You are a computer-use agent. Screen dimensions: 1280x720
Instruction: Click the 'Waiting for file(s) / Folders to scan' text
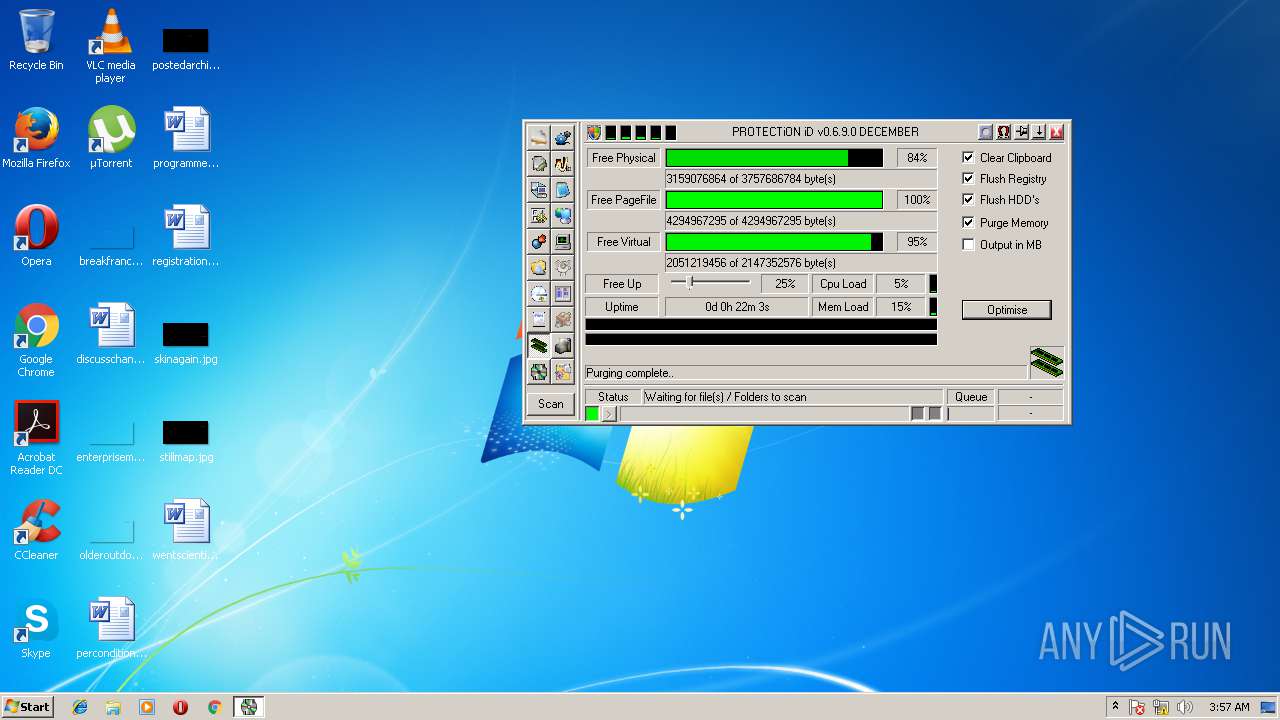pos(725,397)
